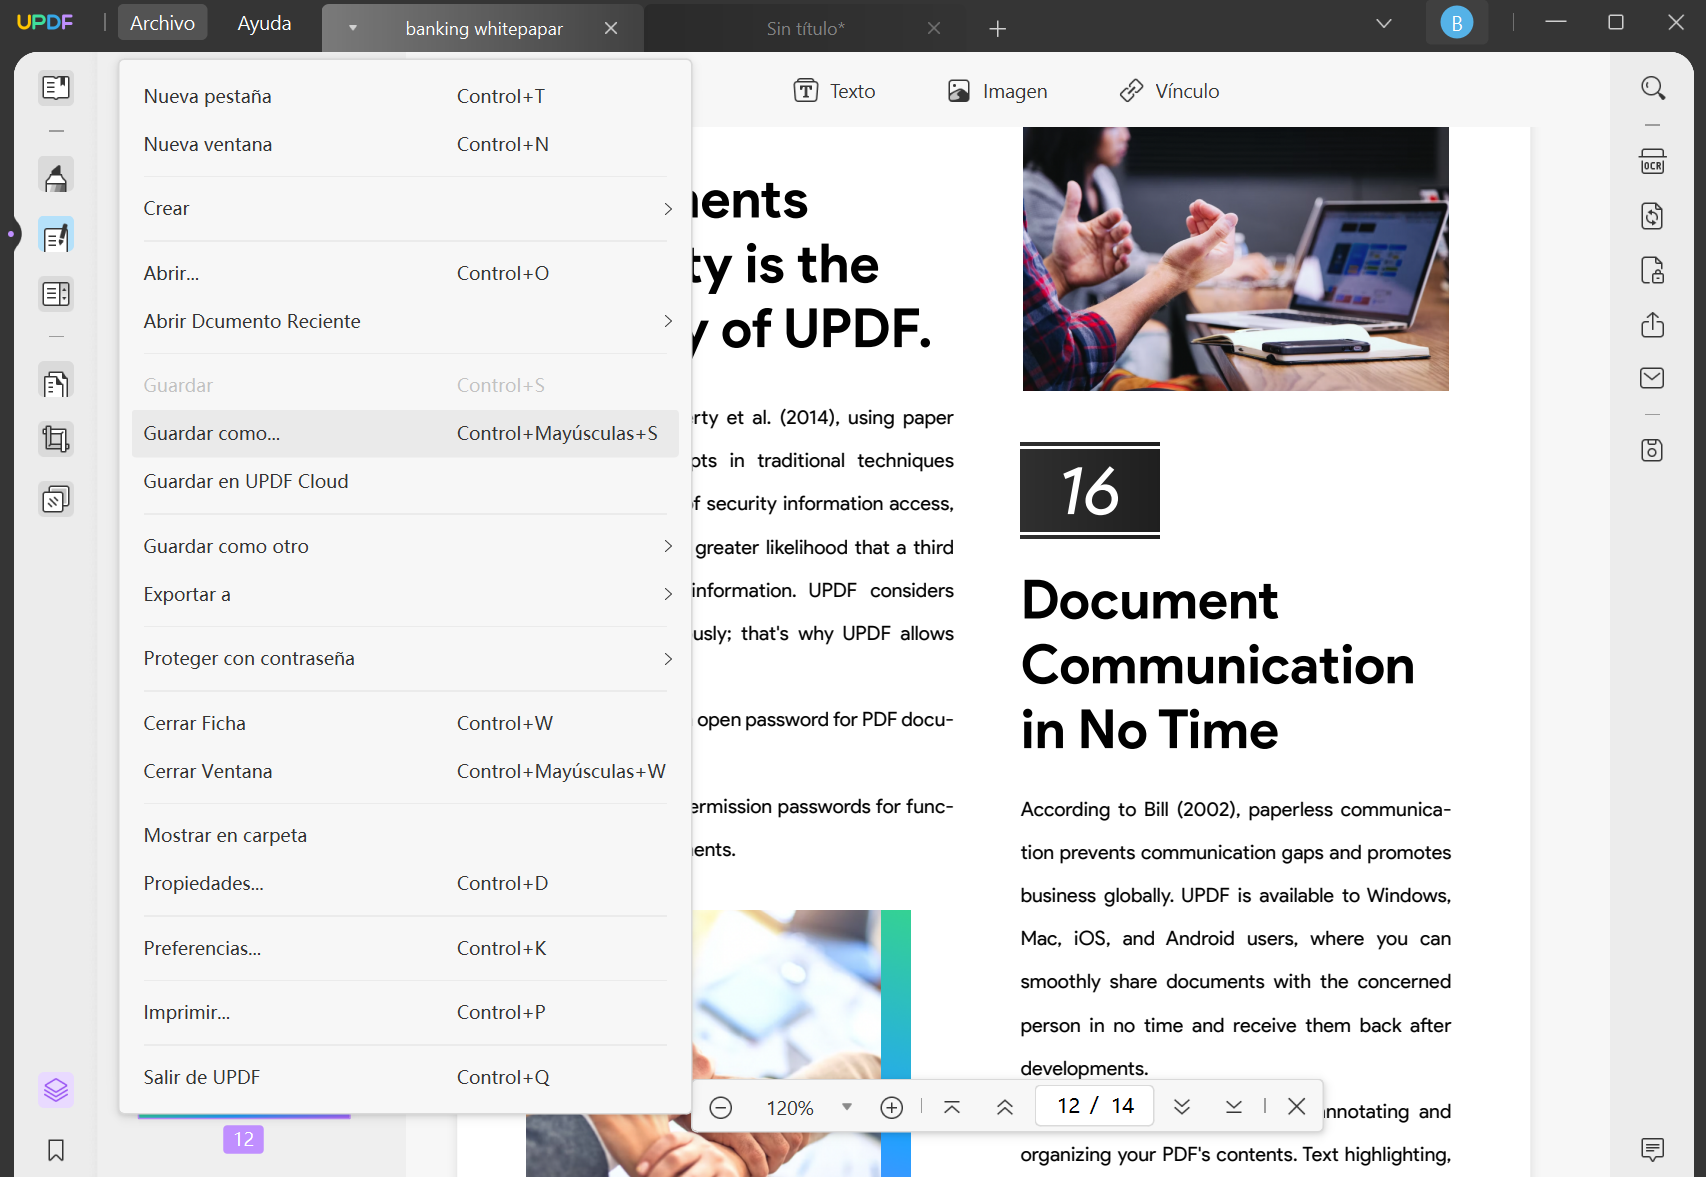The height and width of the screenshot is (1177, 1706).
Task: Open the zoom percentage dropdown
Action: [846, 1107]
